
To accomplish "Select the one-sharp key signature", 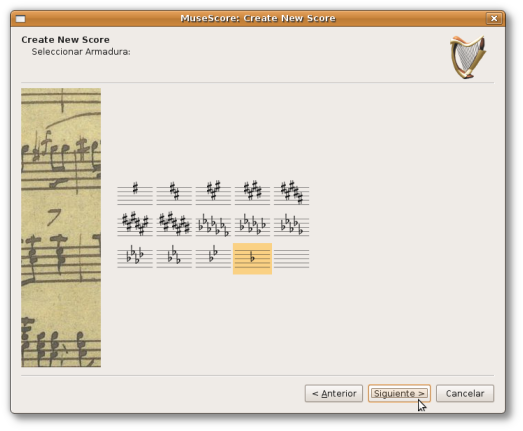I will (135, 193).
